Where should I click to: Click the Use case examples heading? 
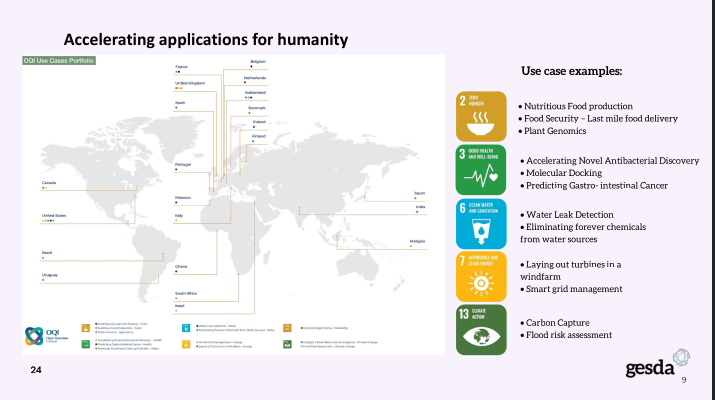(x=572, y=71)
